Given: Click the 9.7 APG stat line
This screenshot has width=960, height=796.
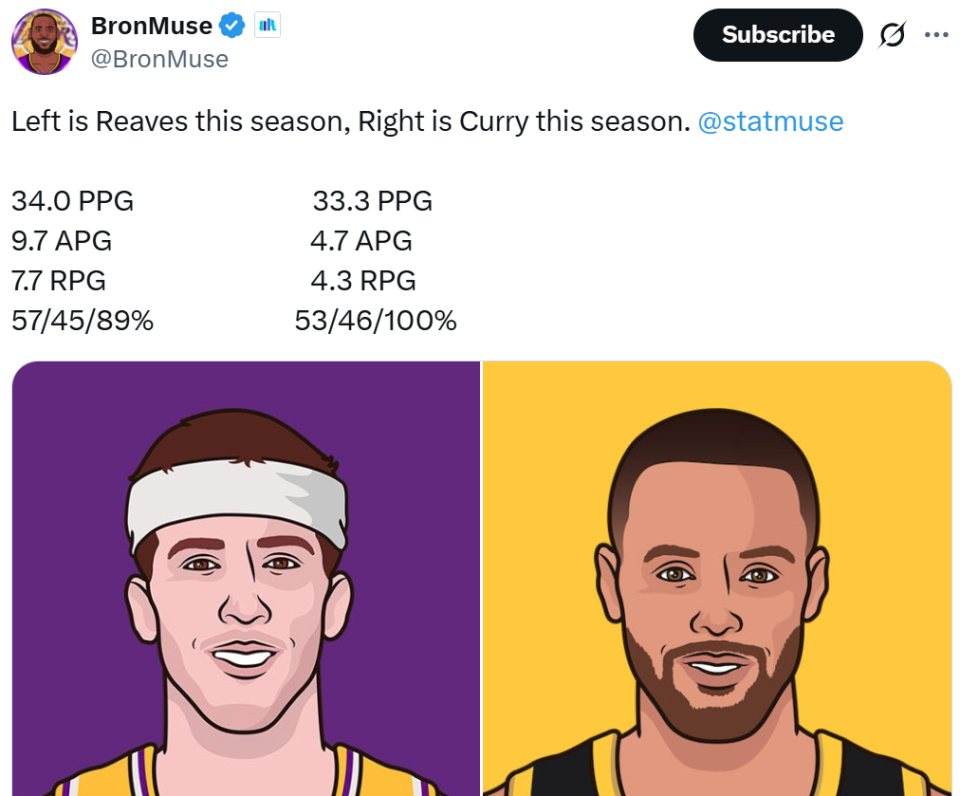Looking at the screenshot, I should pos(62,241).
